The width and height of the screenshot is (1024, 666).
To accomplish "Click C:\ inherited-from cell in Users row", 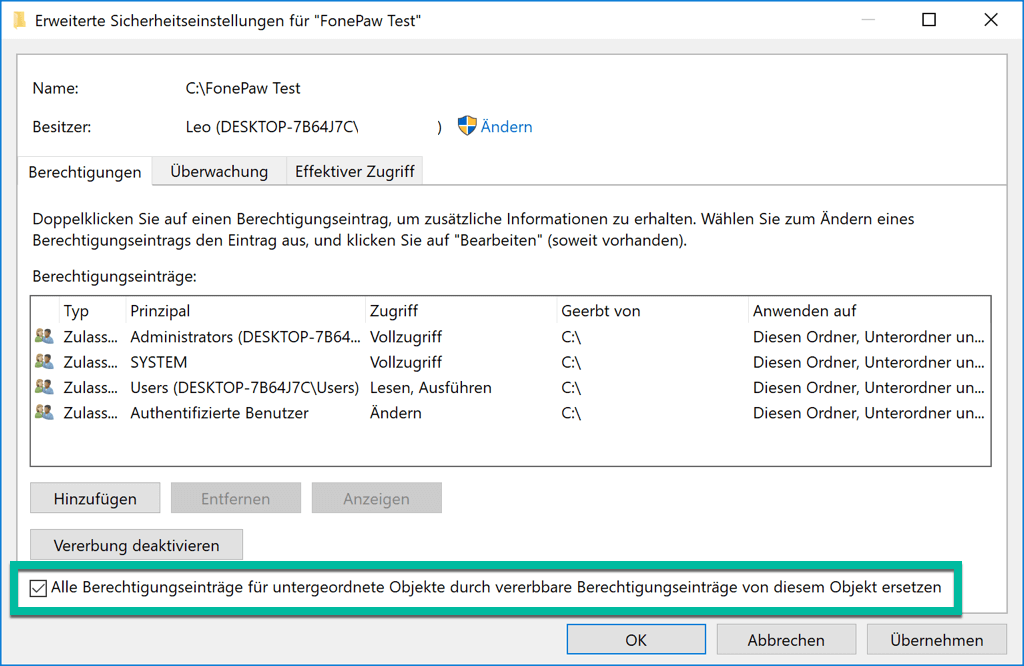I will pos(571,388).
